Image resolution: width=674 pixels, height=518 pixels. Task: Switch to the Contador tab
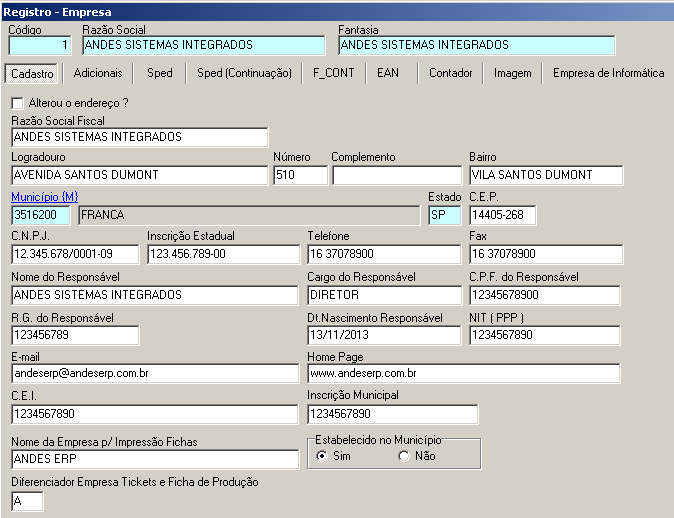click(450, 73)
